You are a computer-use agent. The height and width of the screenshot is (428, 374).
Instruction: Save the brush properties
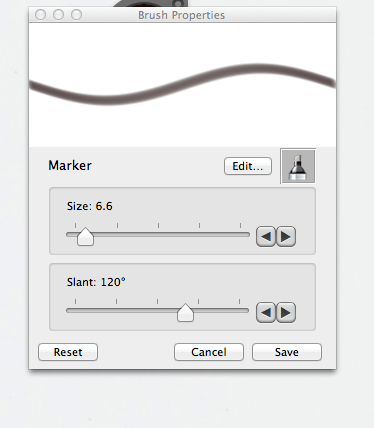tap(287, 352)
